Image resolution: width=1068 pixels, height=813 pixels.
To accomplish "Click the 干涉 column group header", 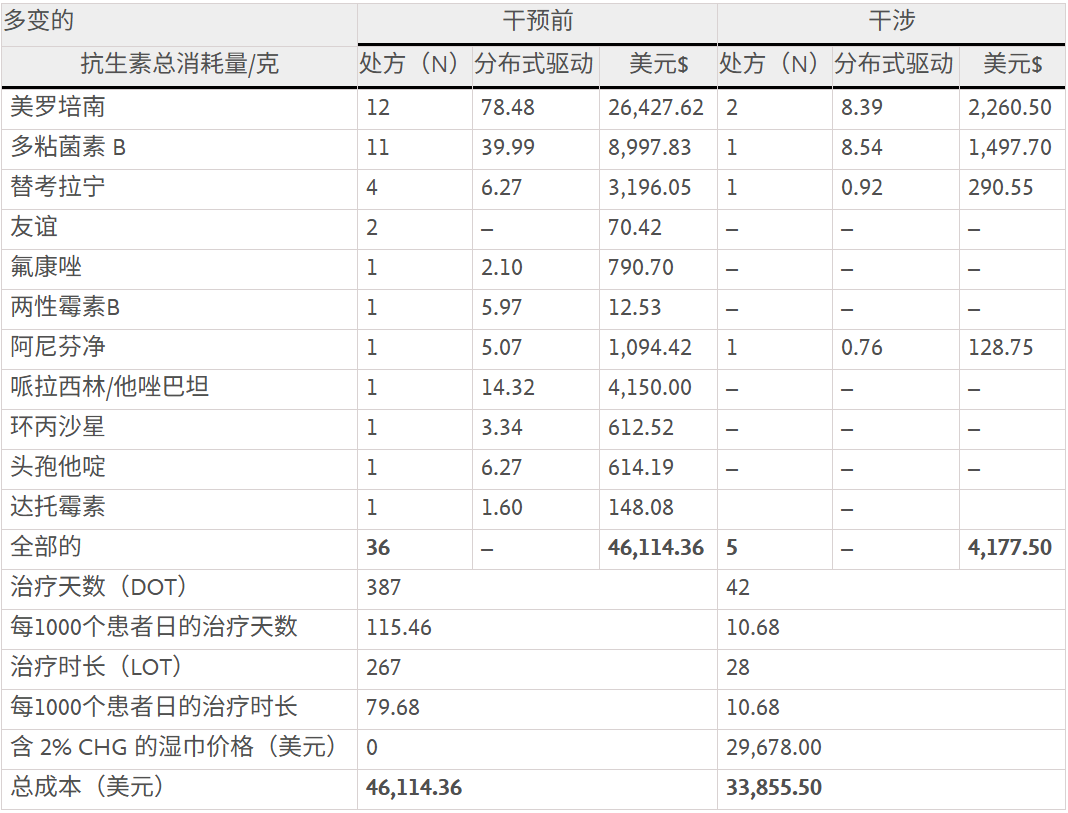I will pyautogui.click(x=891, y=22).
